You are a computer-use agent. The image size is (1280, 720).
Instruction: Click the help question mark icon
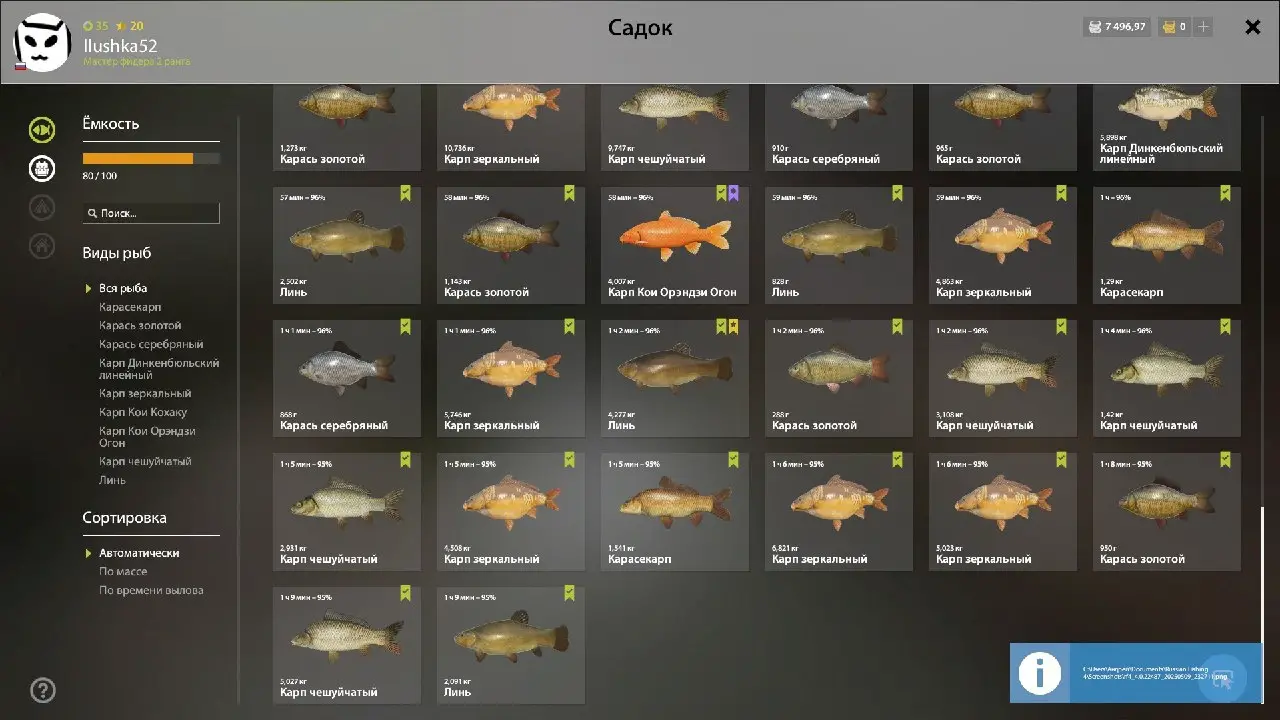tap(43, 690)
